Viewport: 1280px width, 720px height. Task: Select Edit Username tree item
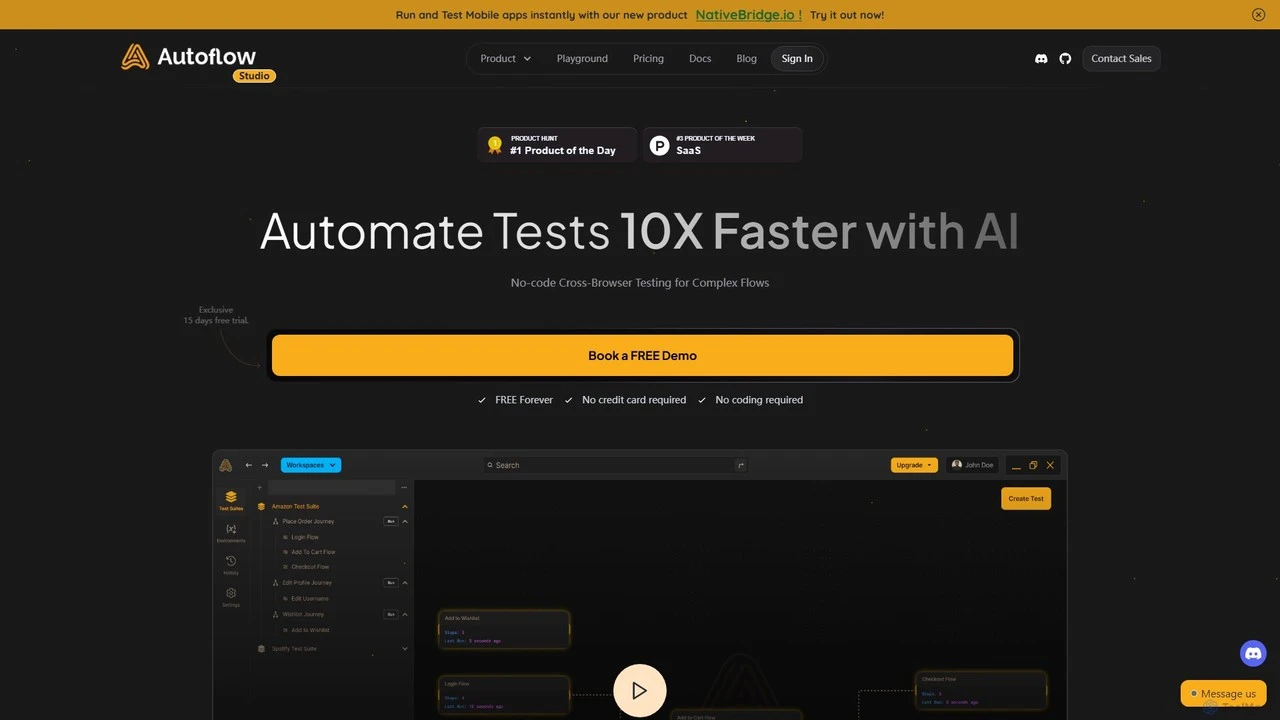coord(309,599)
